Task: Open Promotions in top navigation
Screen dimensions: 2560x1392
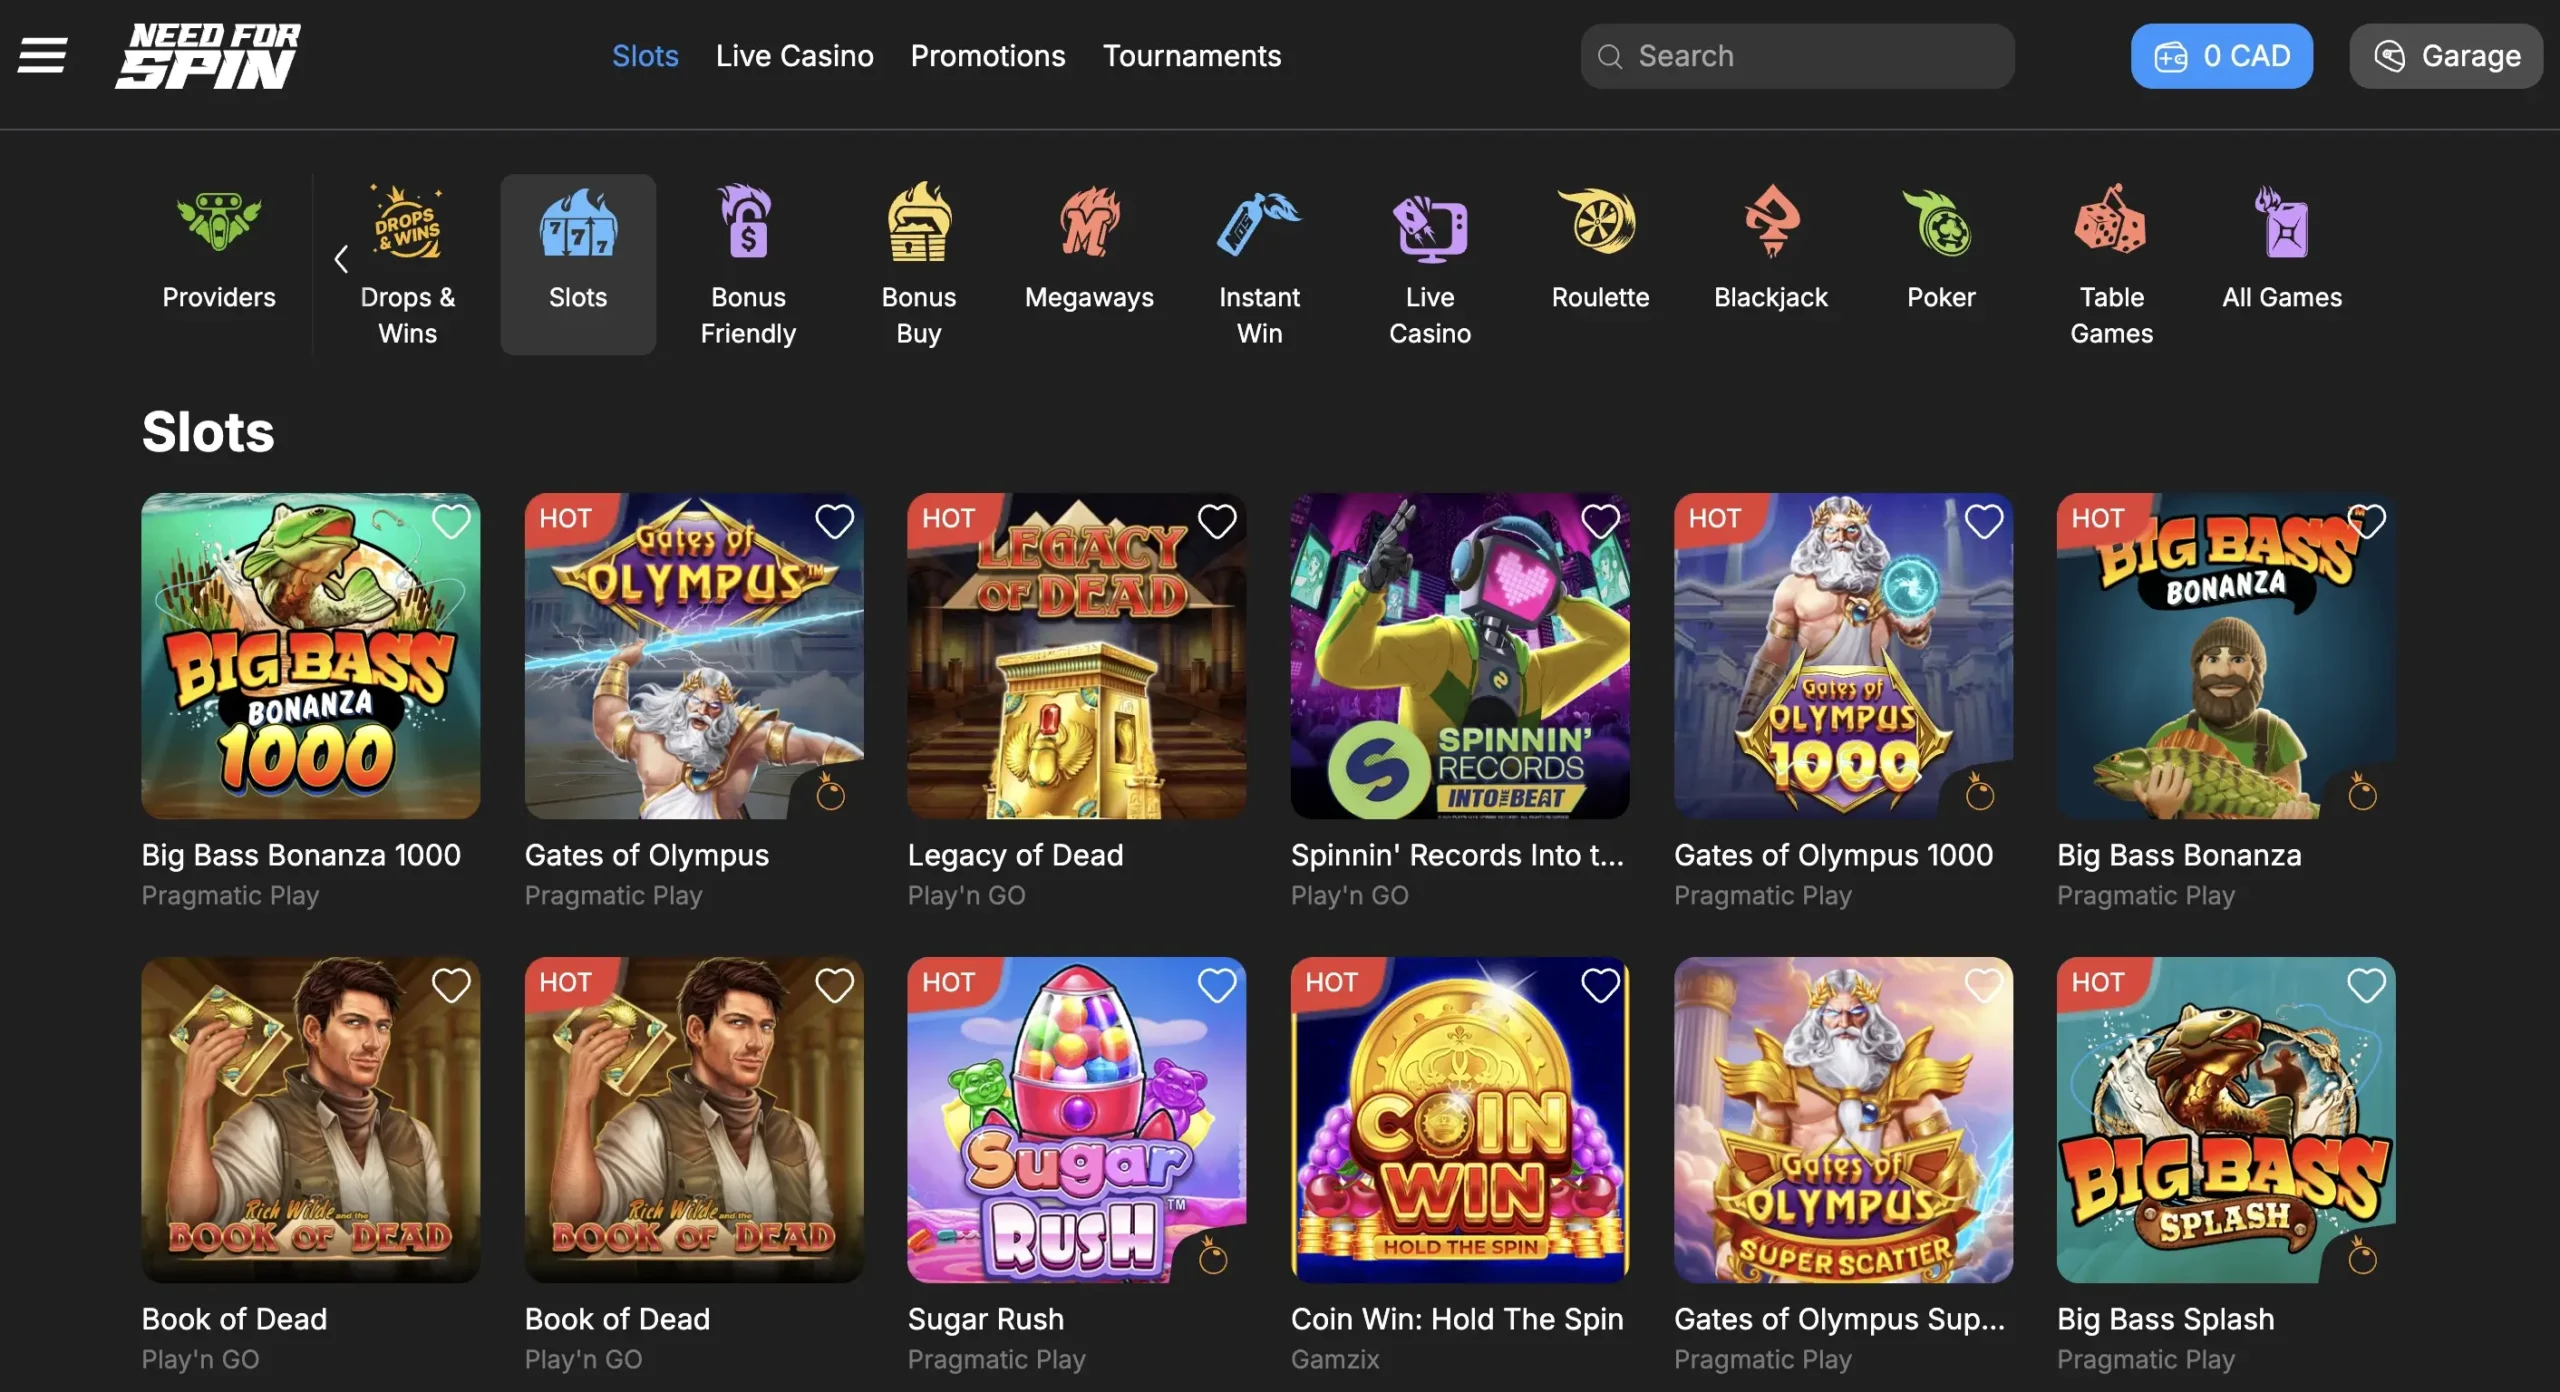Action: [988, 56]
